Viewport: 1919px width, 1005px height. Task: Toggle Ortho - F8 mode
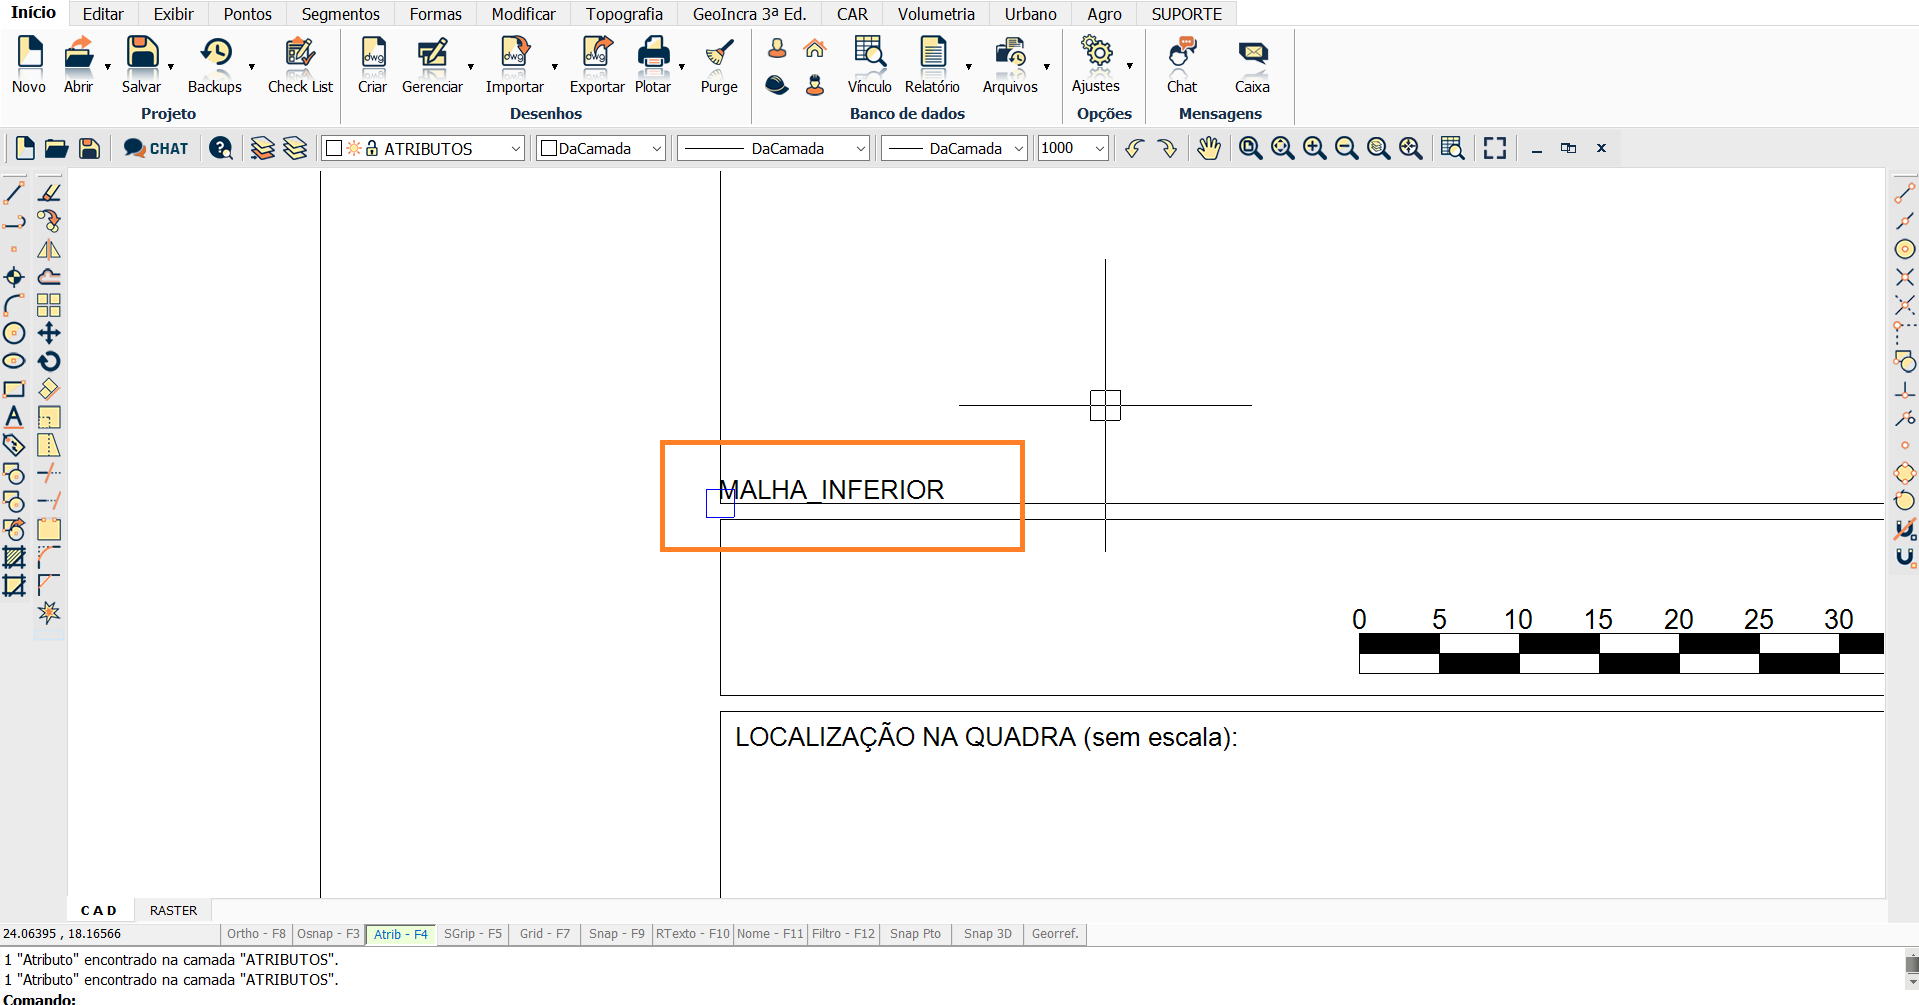click(x=256, y=934)
